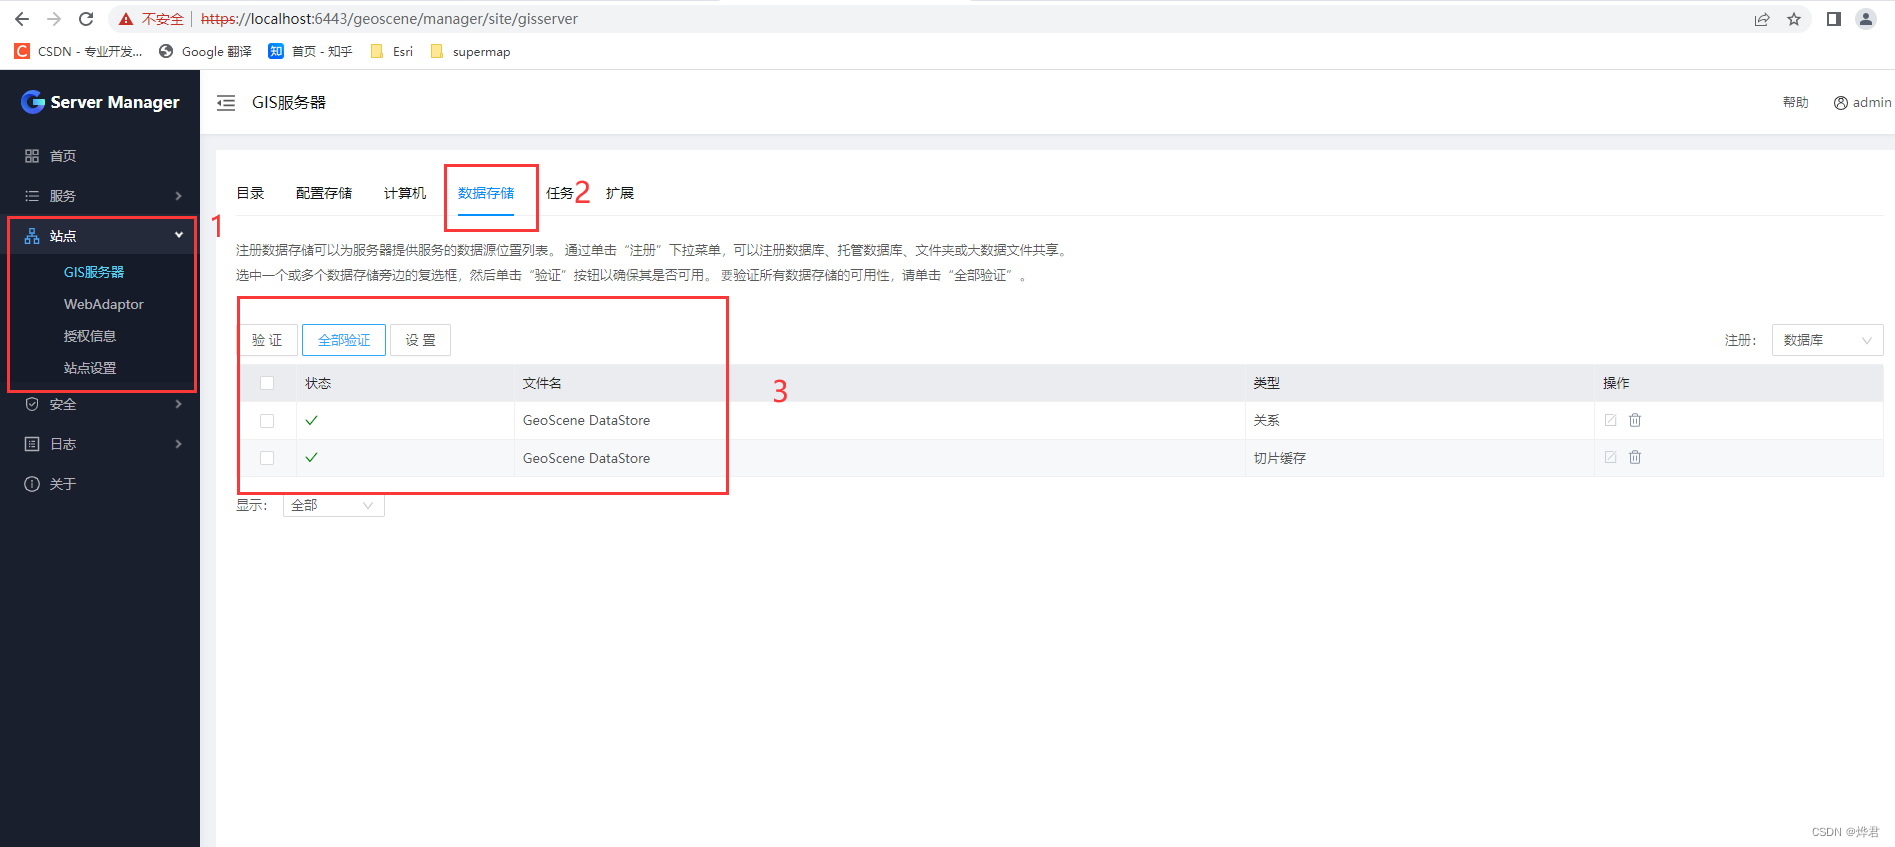
Task: Select GIS服务器 in the sidebar
Action: tap(94, 272)
